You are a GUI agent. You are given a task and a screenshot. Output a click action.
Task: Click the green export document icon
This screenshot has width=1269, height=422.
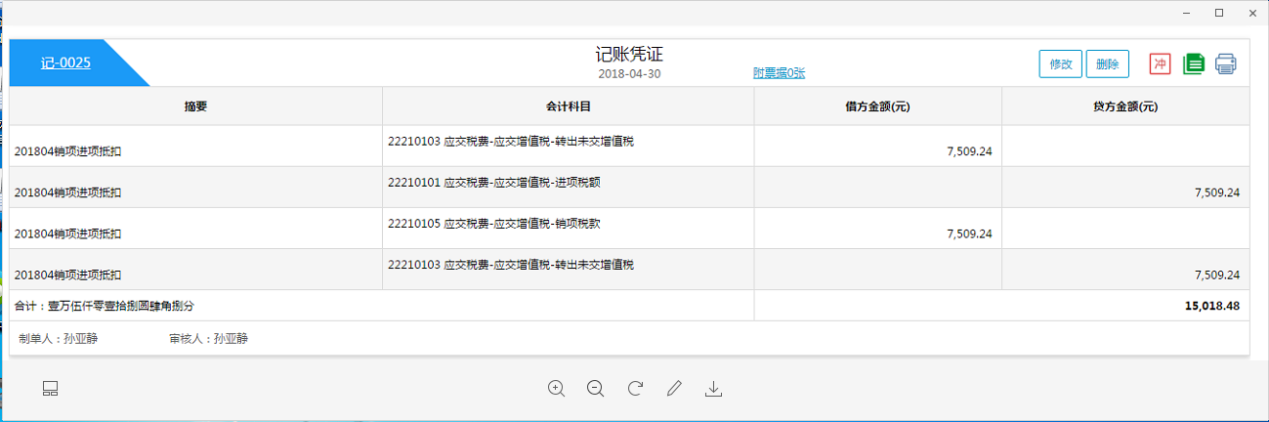pyautogui.click(x=1193, y=64)
